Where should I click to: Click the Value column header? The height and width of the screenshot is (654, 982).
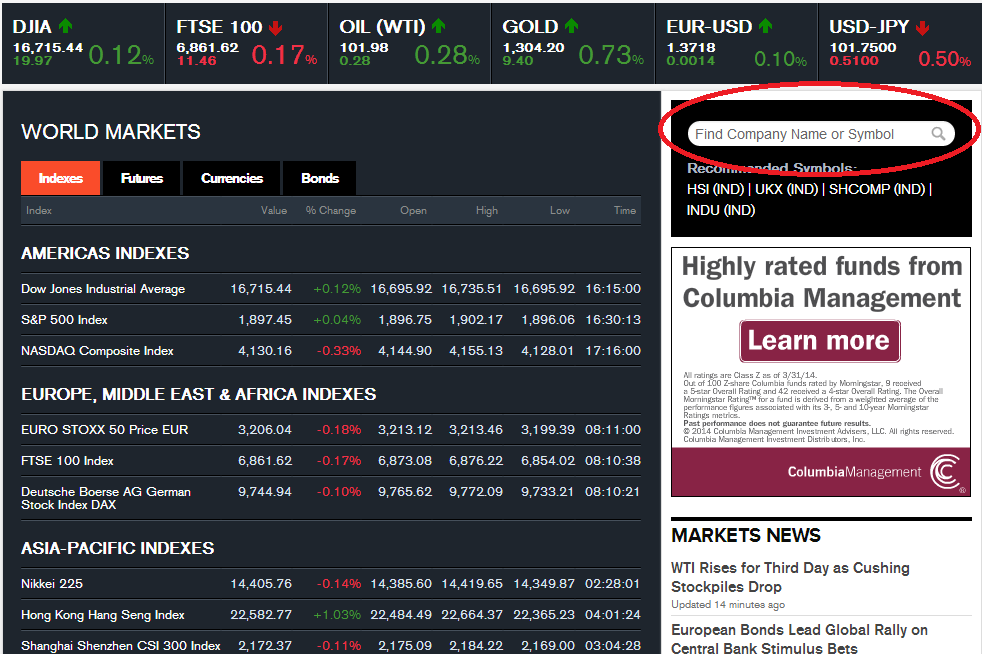coord(274,210)
